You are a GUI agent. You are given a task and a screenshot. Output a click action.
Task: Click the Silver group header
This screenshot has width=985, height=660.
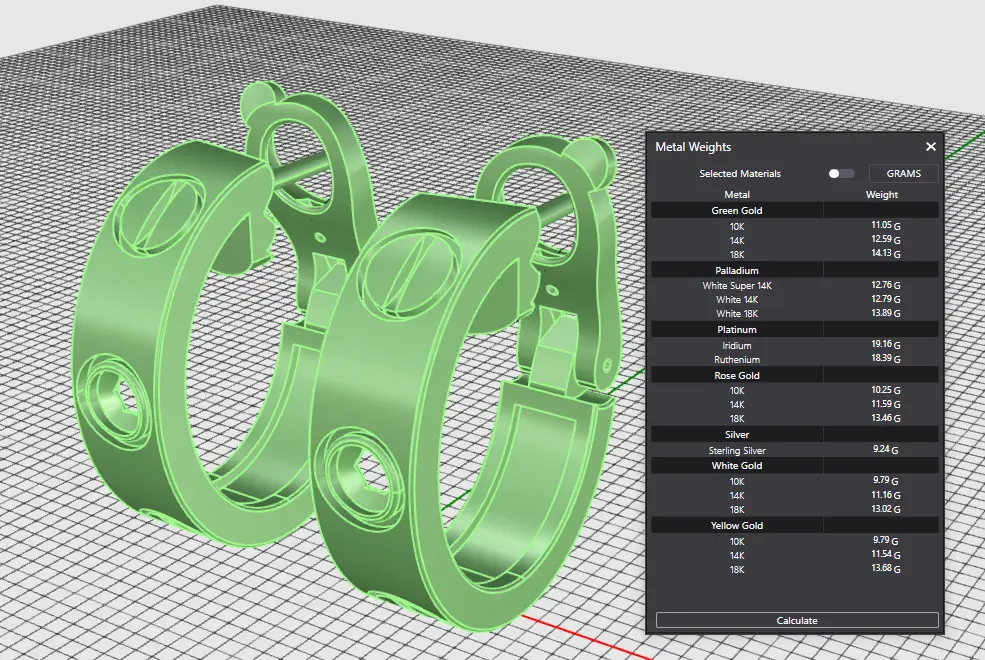pyautogui.click(x=736, y=435)
